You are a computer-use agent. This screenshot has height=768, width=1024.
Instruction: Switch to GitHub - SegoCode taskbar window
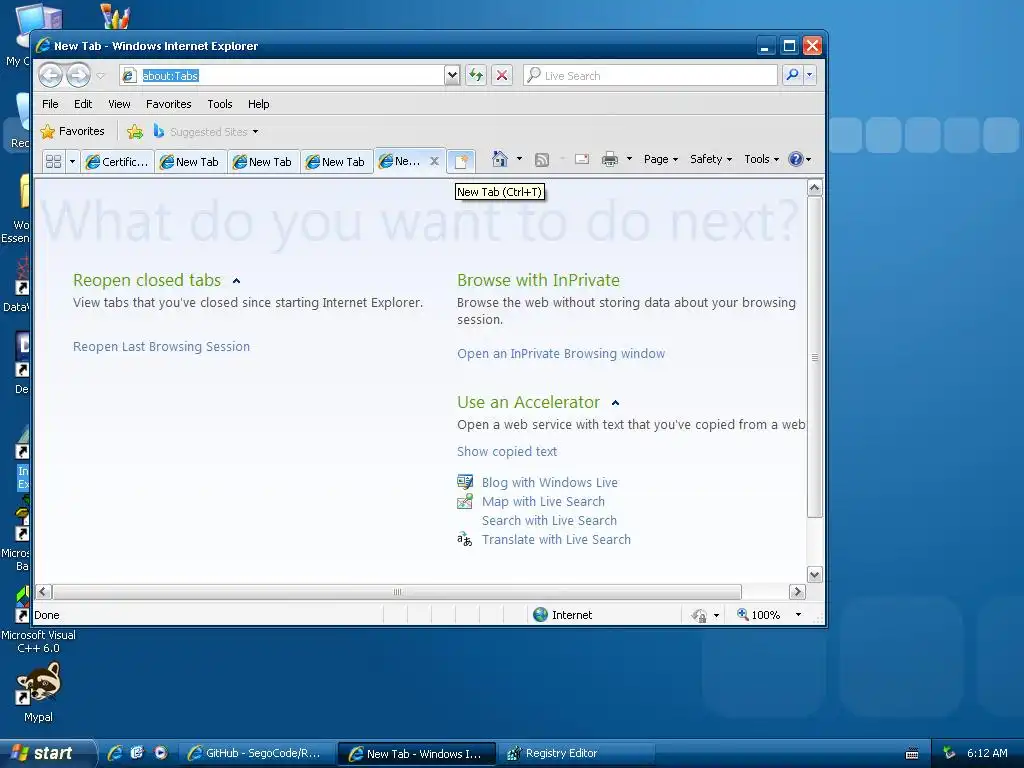256,754
